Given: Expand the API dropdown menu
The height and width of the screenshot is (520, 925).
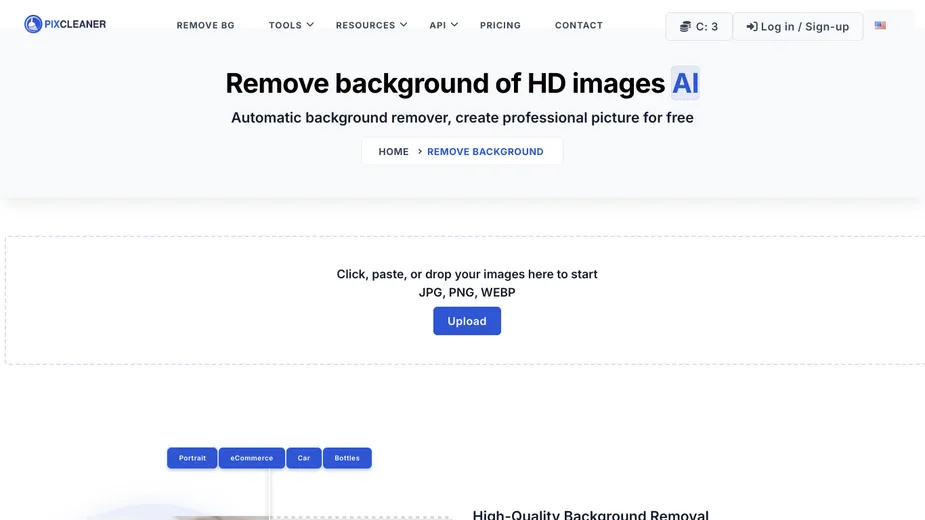Looking at the screenshot, I should 443,25.
